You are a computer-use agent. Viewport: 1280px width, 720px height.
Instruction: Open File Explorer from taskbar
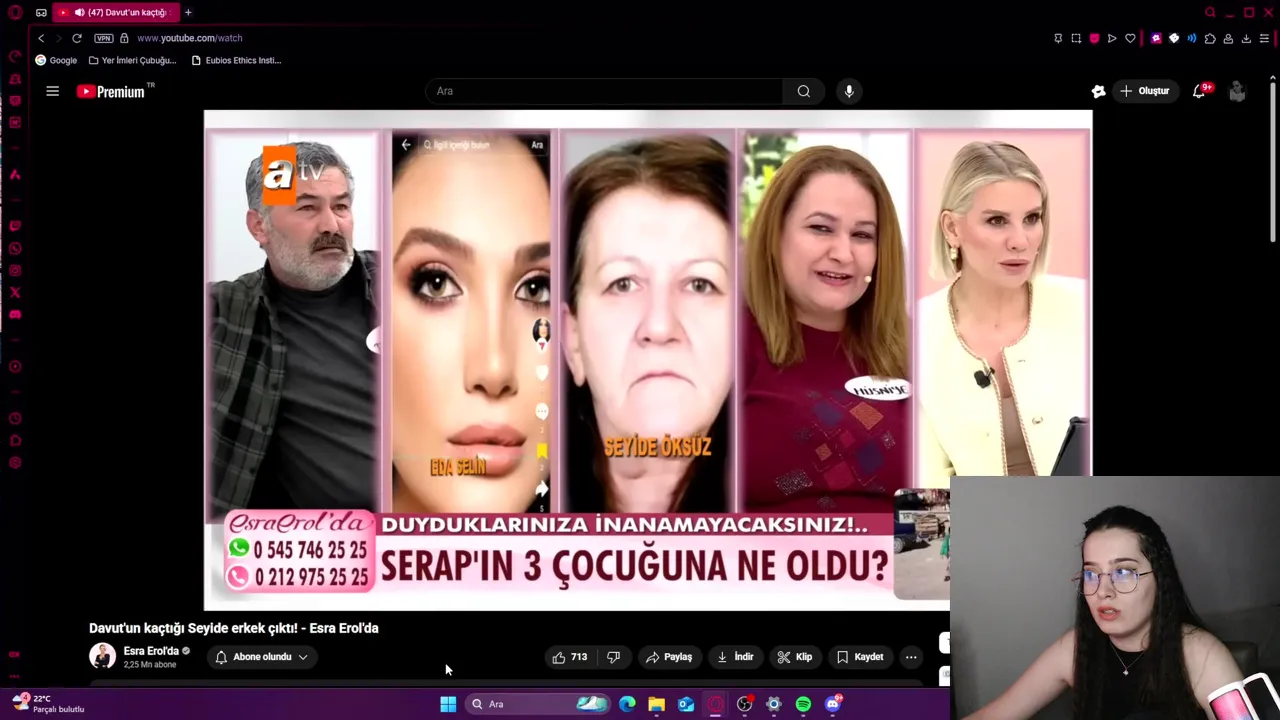click(x=656, y=704)
